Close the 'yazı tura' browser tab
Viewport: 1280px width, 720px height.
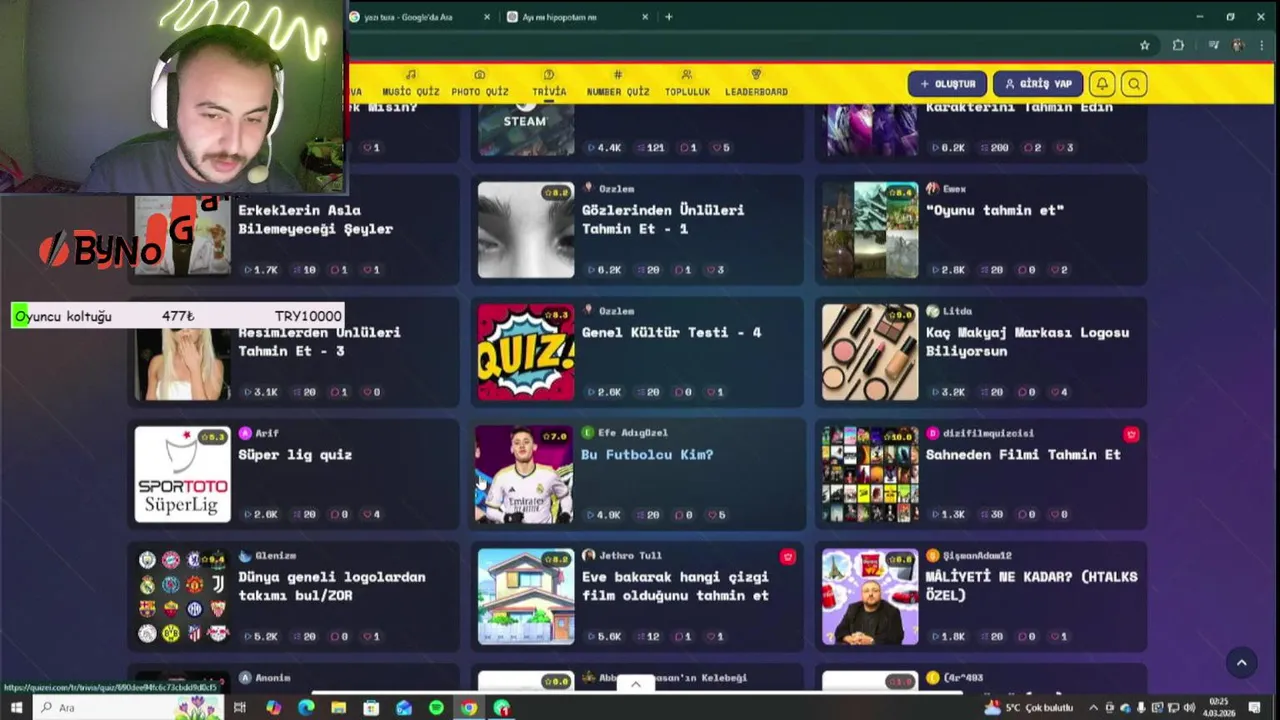(487, 17)
